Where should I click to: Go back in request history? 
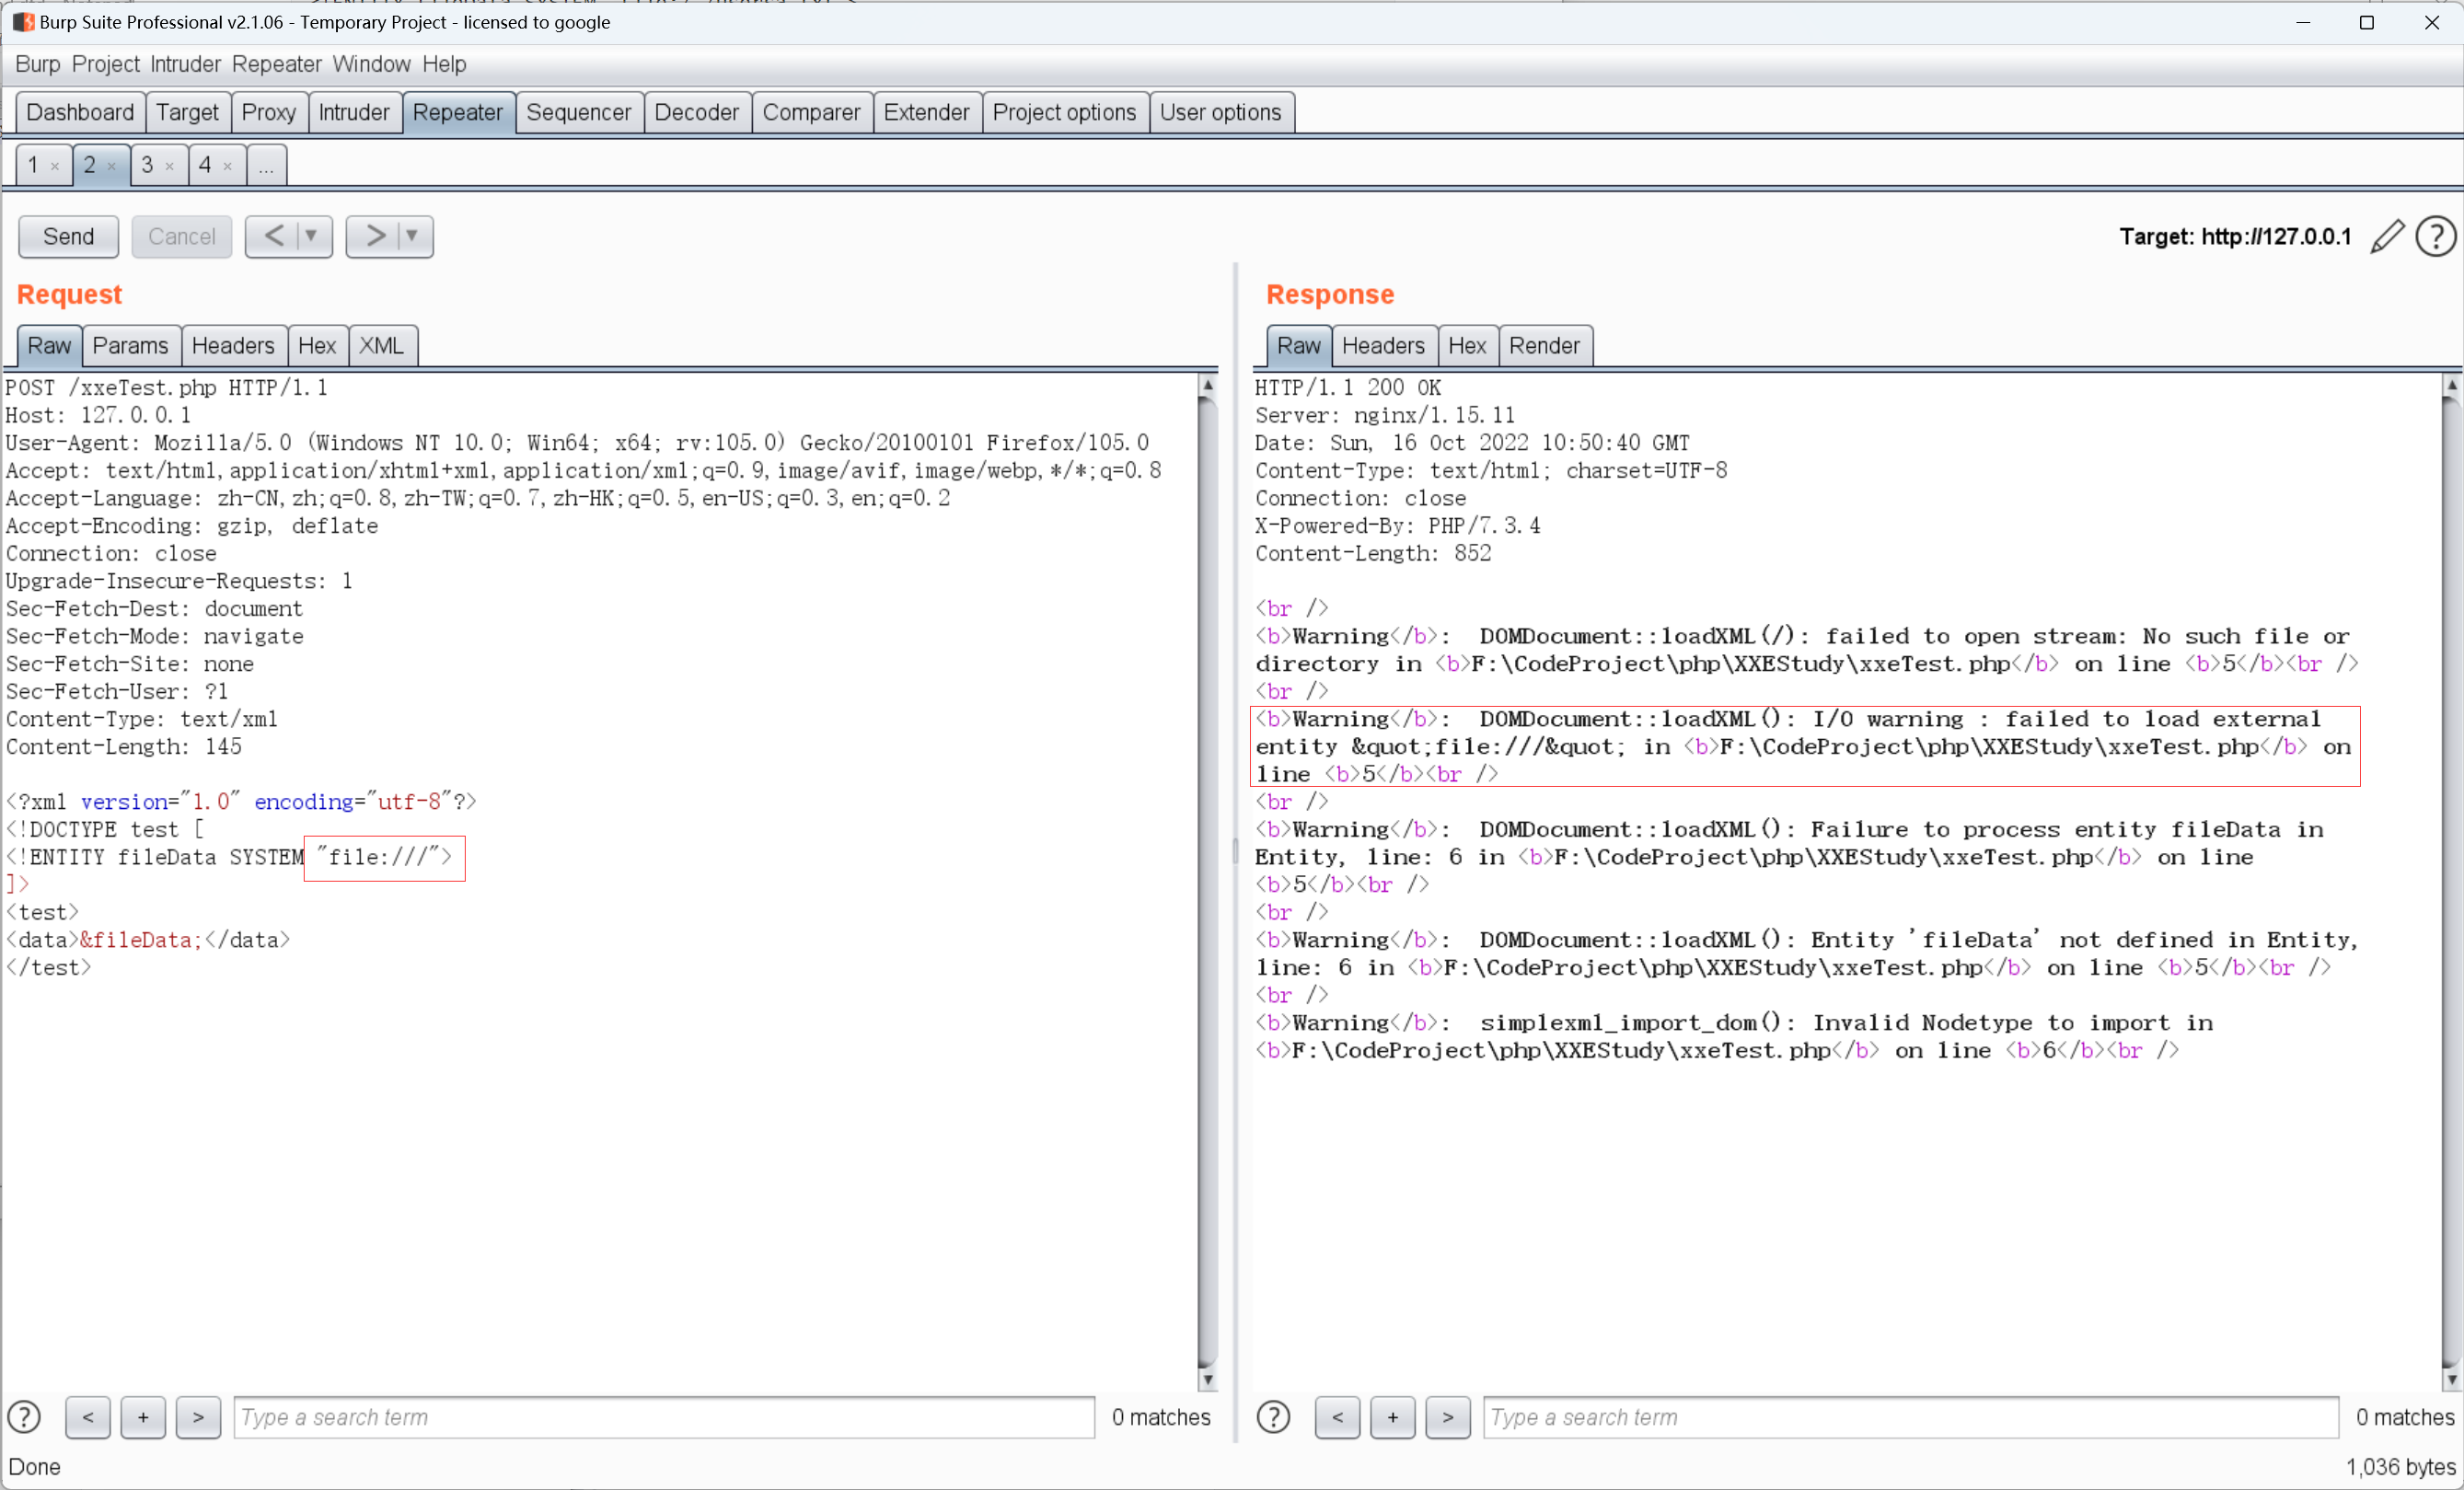pyautogui.click(x=272, y=236)
